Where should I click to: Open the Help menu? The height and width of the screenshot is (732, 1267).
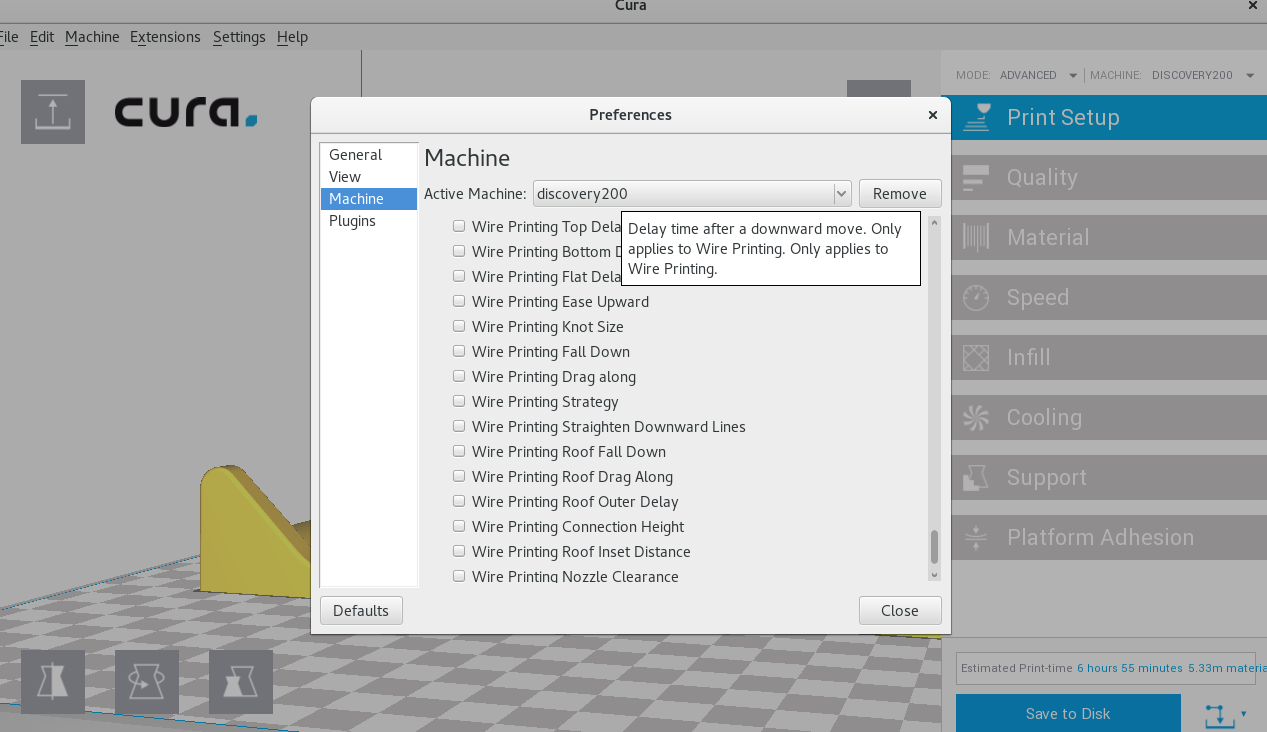tap(292, 37)
